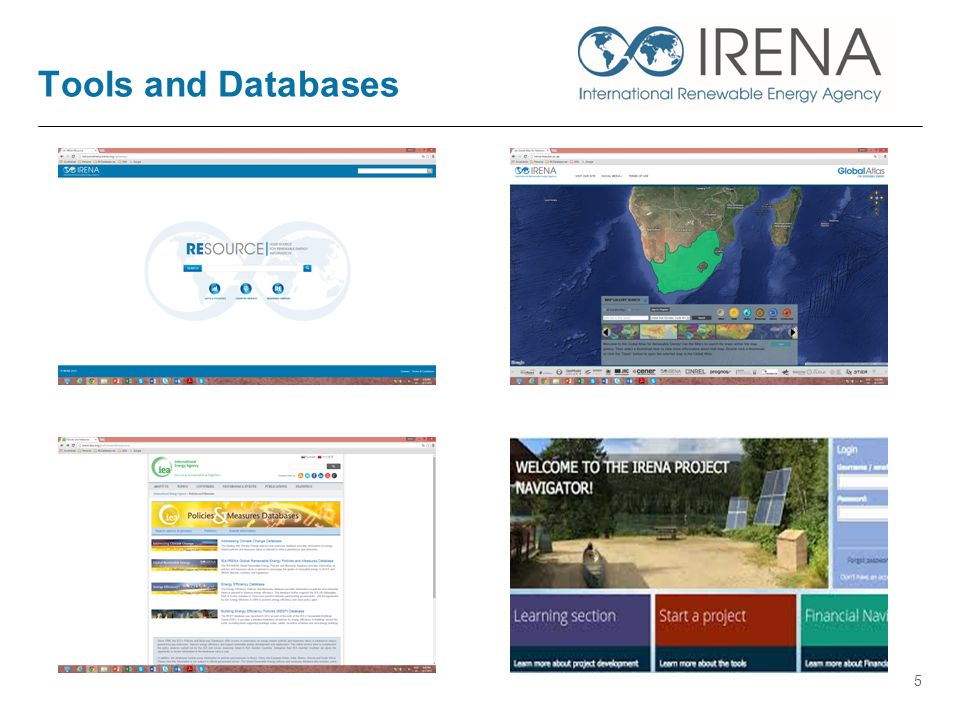Click the Start a project tile
960x720 pixels.
pos(726,632)
